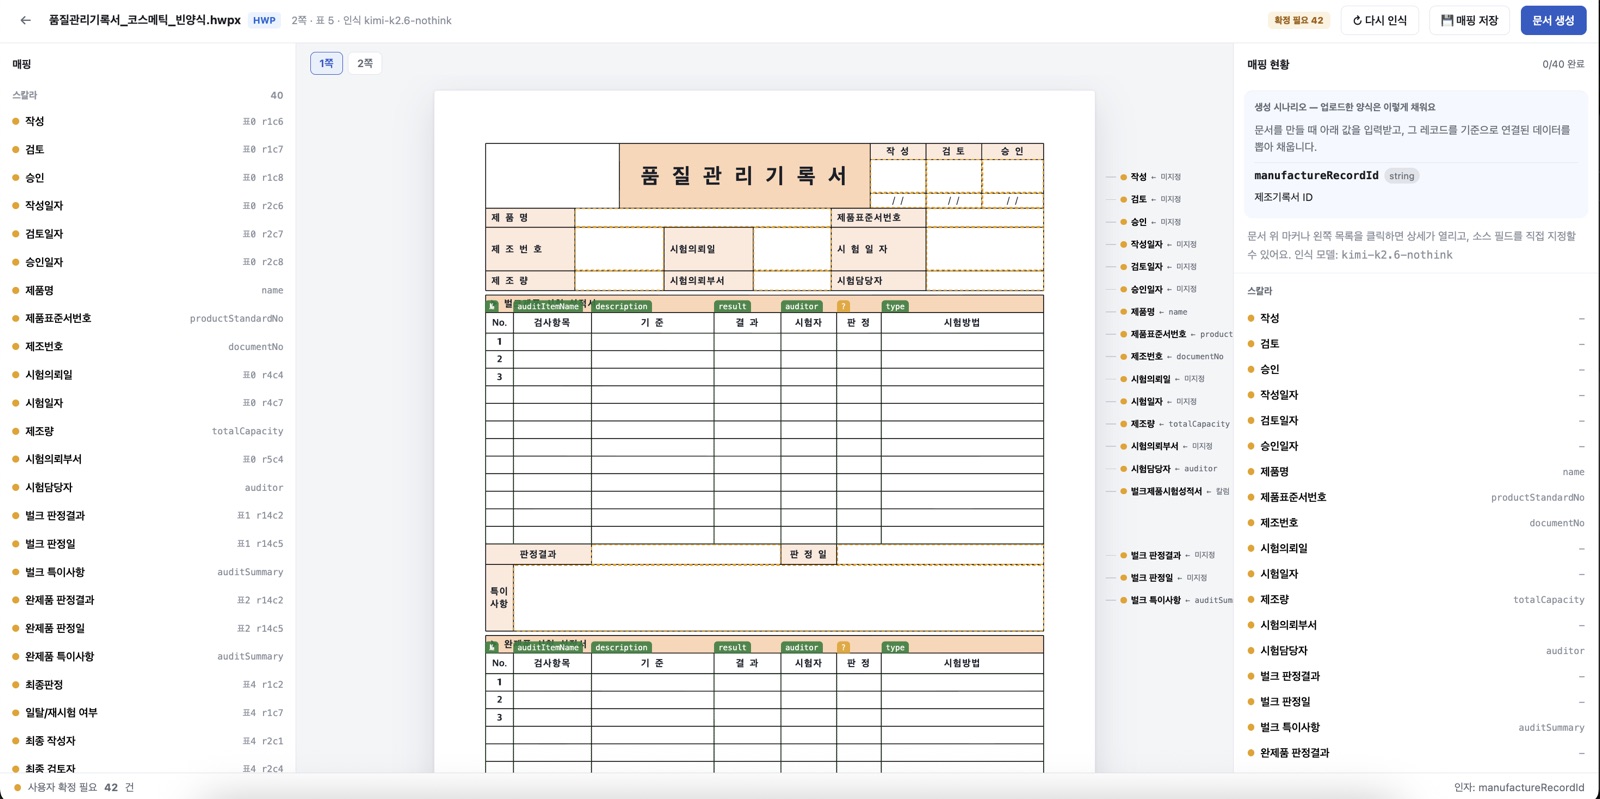Switch to page 1쪽 tab
The width and height of the screenshot is (1600, 799).
tap(327, 63)
